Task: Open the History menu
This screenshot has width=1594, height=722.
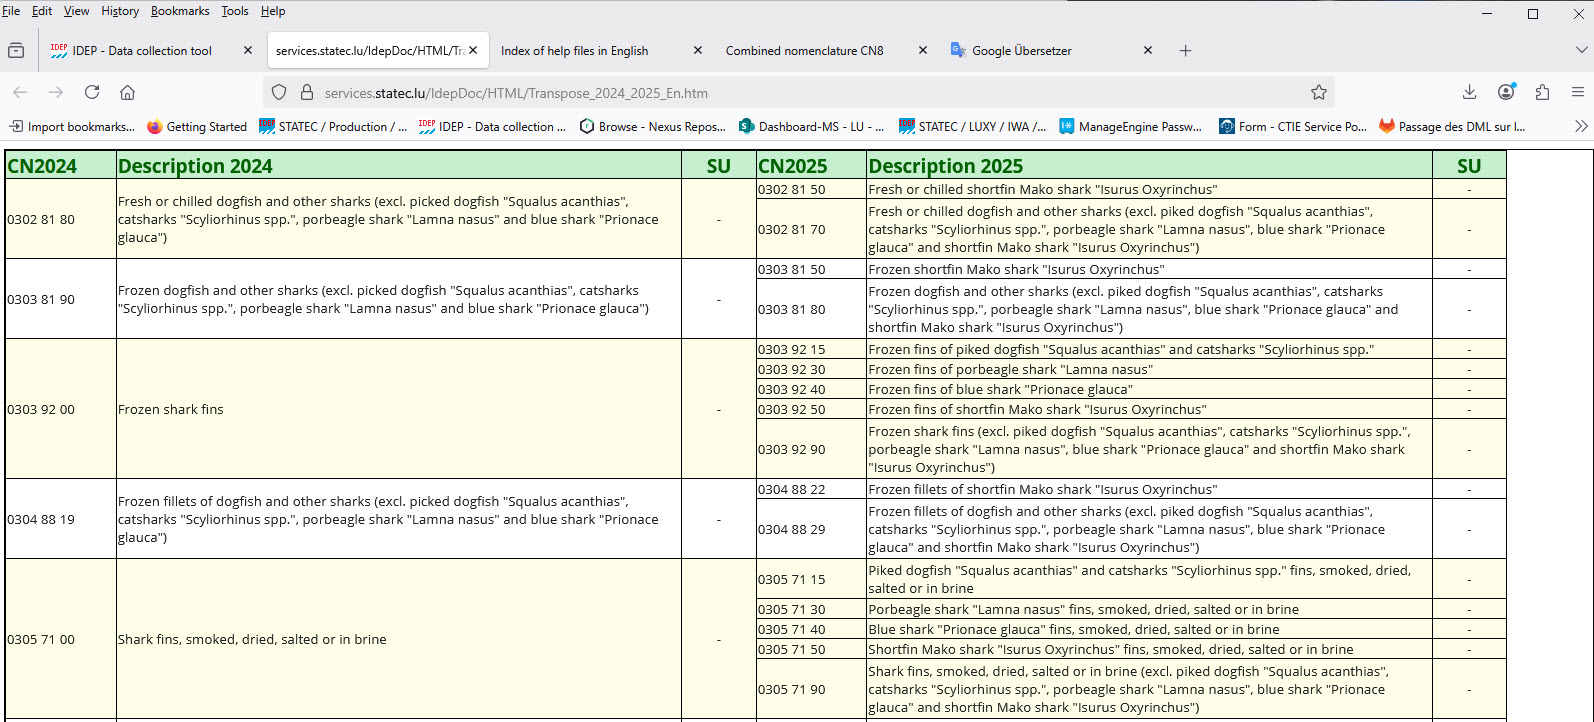Action: (120, 11)
